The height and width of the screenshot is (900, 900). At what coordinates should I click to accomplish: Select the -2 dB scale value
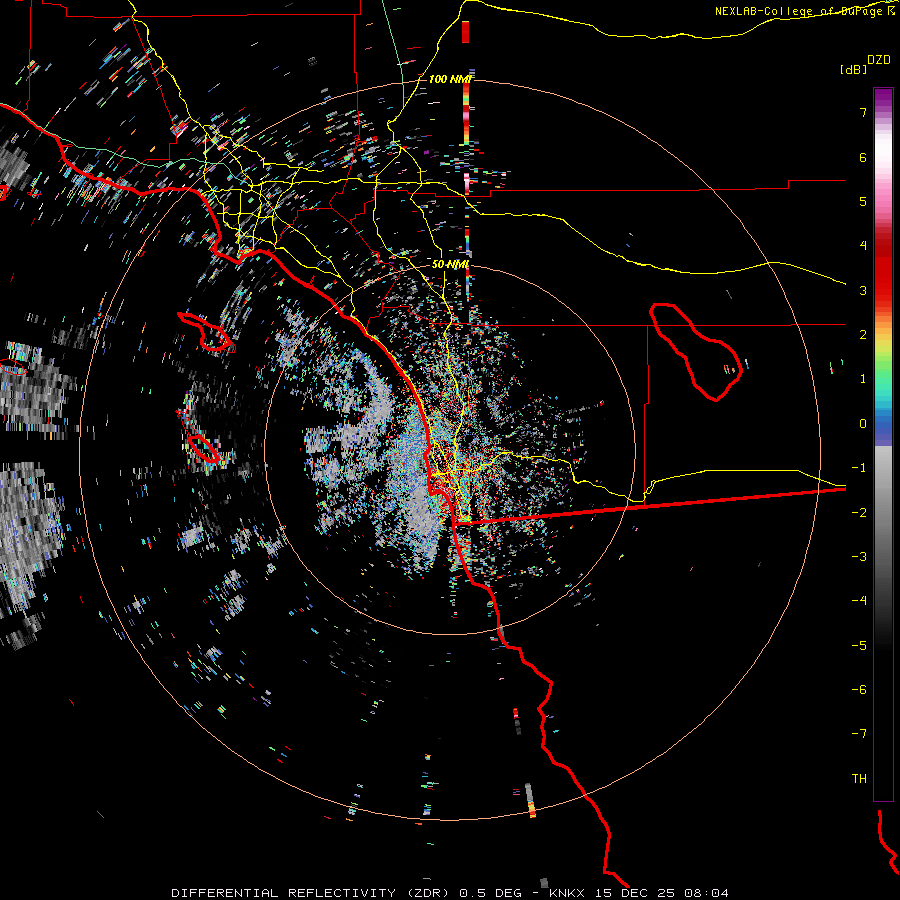coord(859,513)
